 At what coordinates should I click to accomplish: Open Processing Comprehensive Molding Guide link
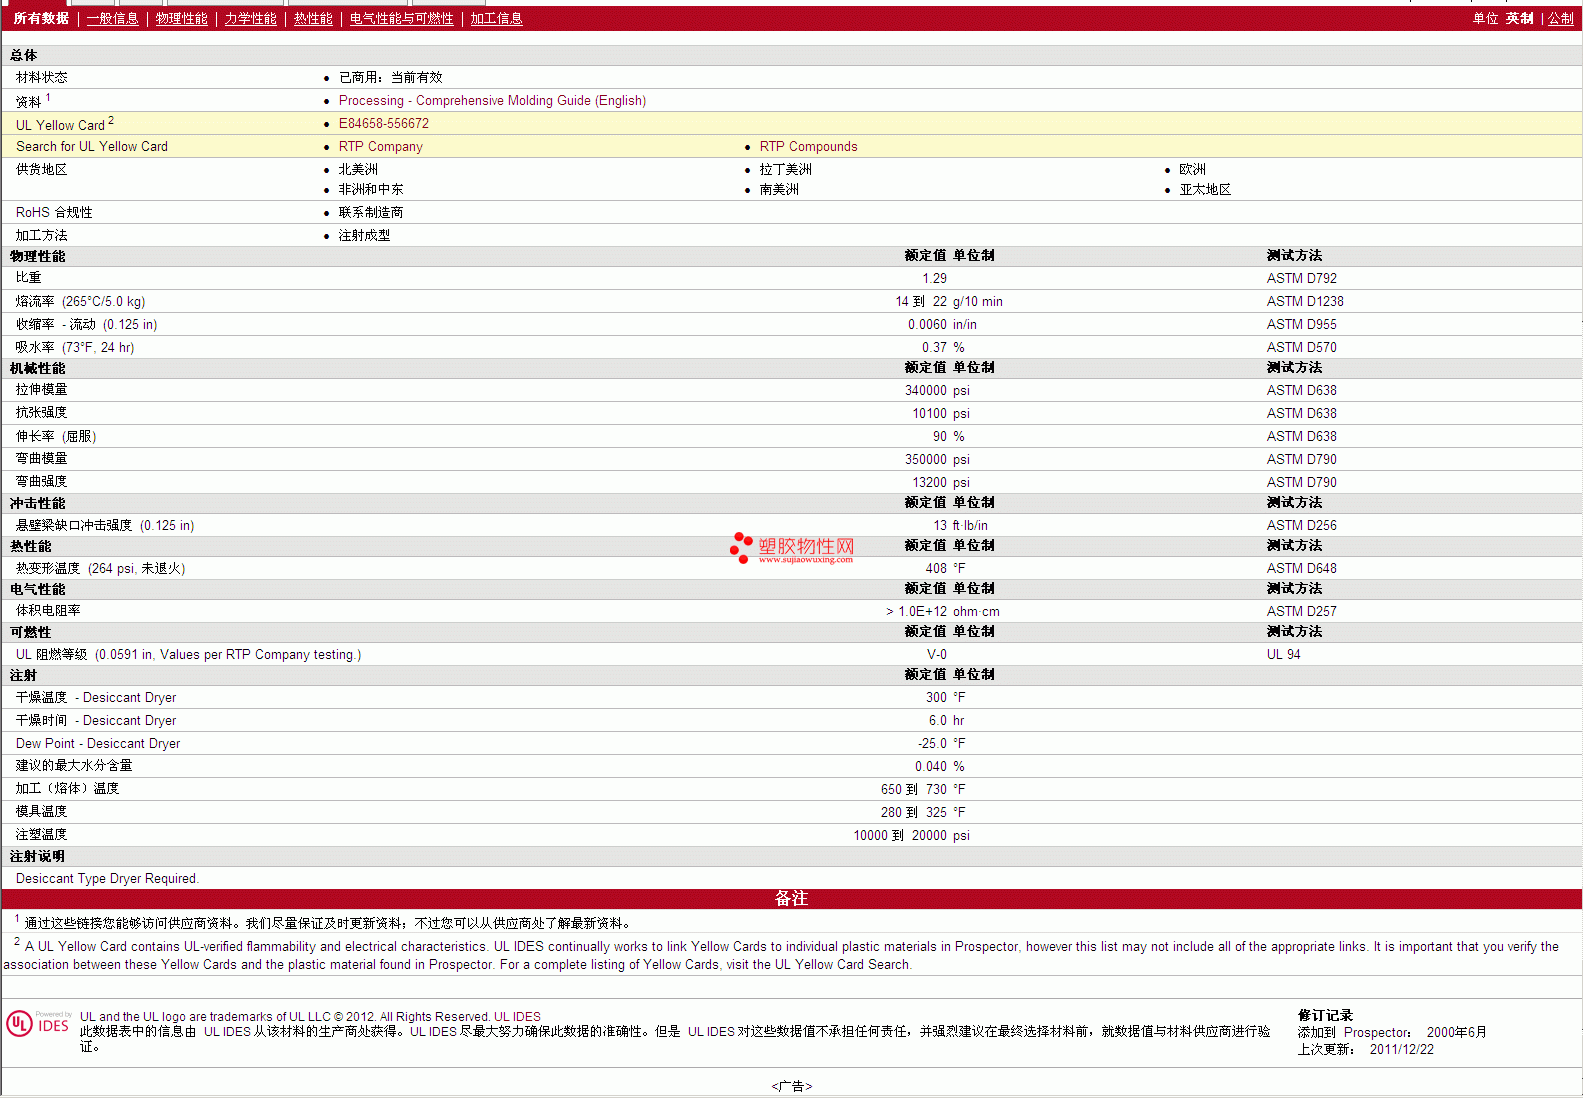492,100
